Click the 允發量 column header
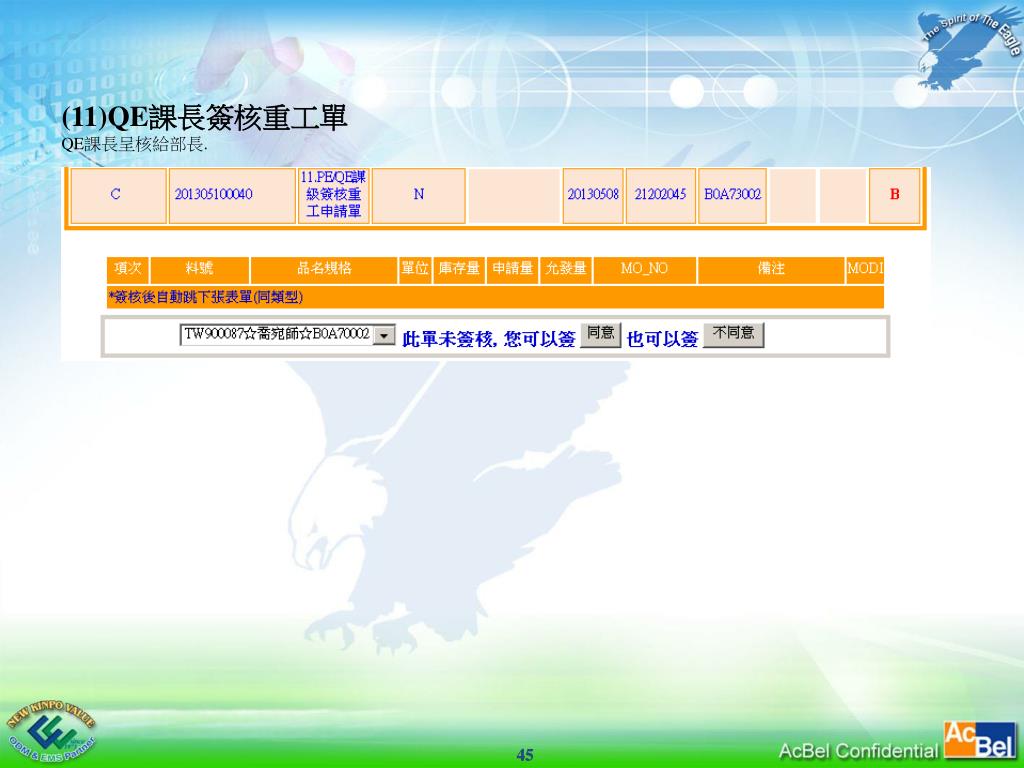 [x=566, y=269]
